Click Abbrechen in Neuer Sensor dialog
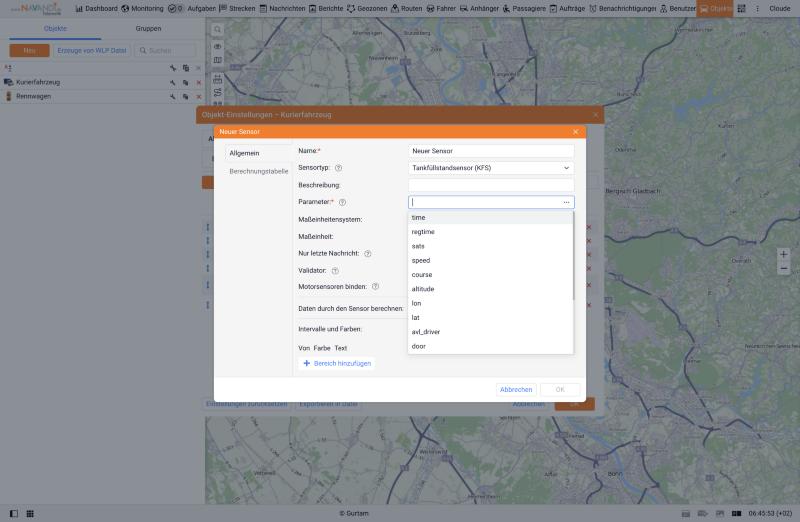The height and width of the screenshot is (522, 800). point(516,390)
